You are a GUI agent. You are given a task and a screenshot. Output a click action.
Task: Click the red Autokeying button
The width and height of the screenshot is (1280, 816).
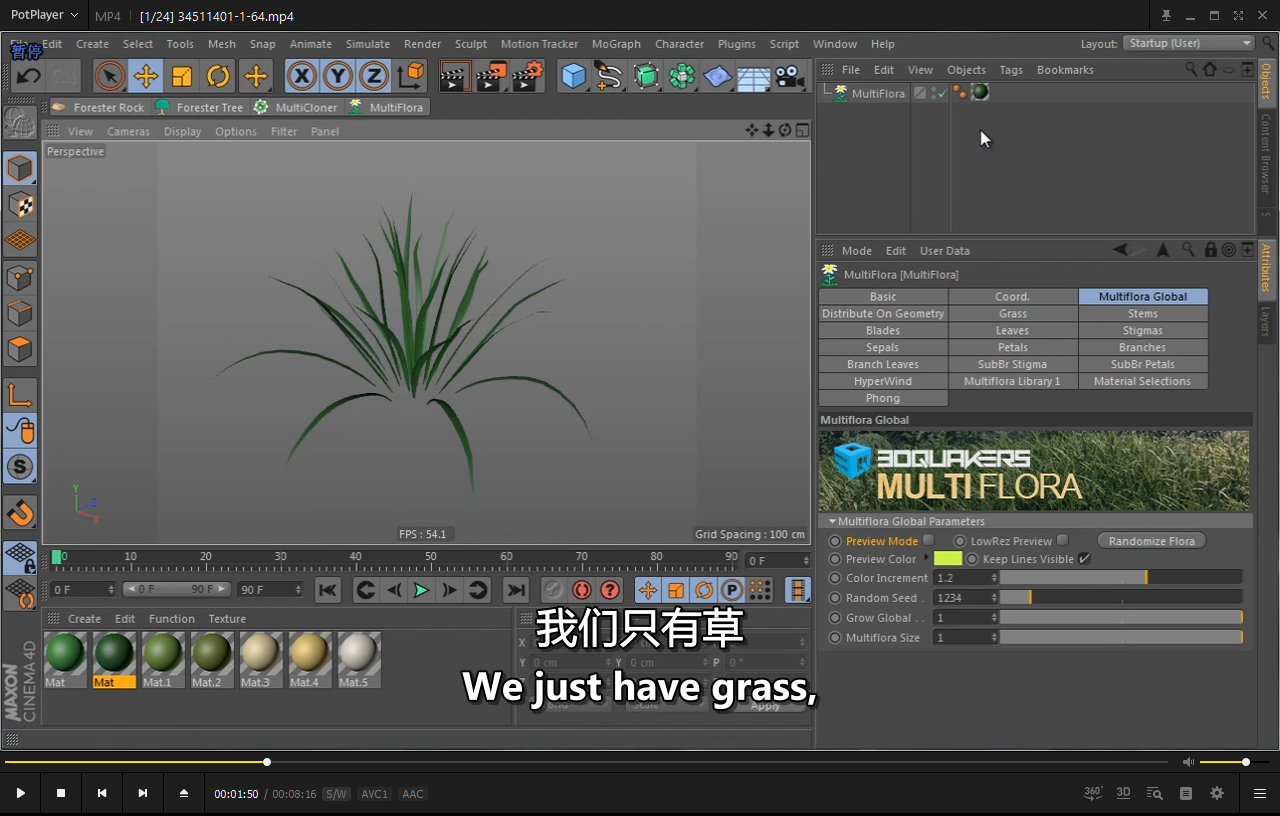[582, 590]
